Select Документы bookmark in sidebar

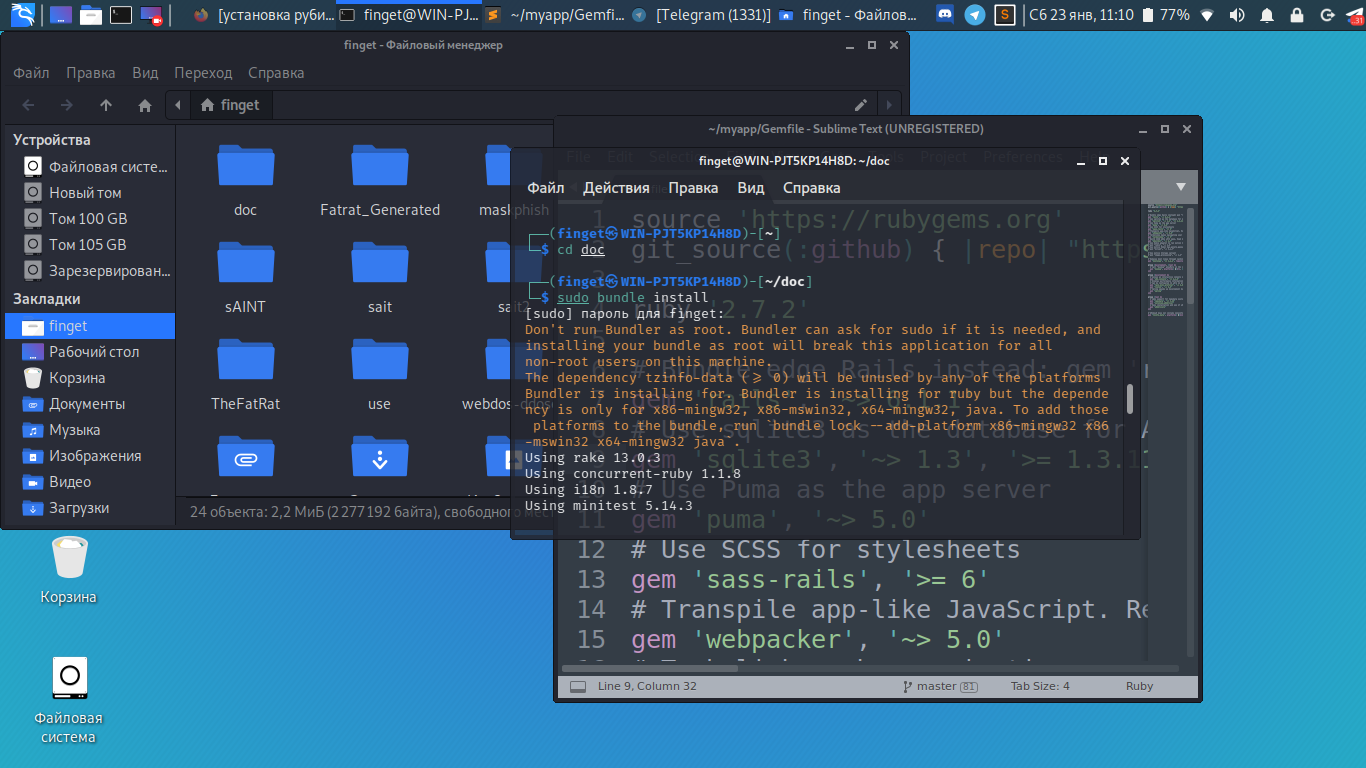coord(88,404)
